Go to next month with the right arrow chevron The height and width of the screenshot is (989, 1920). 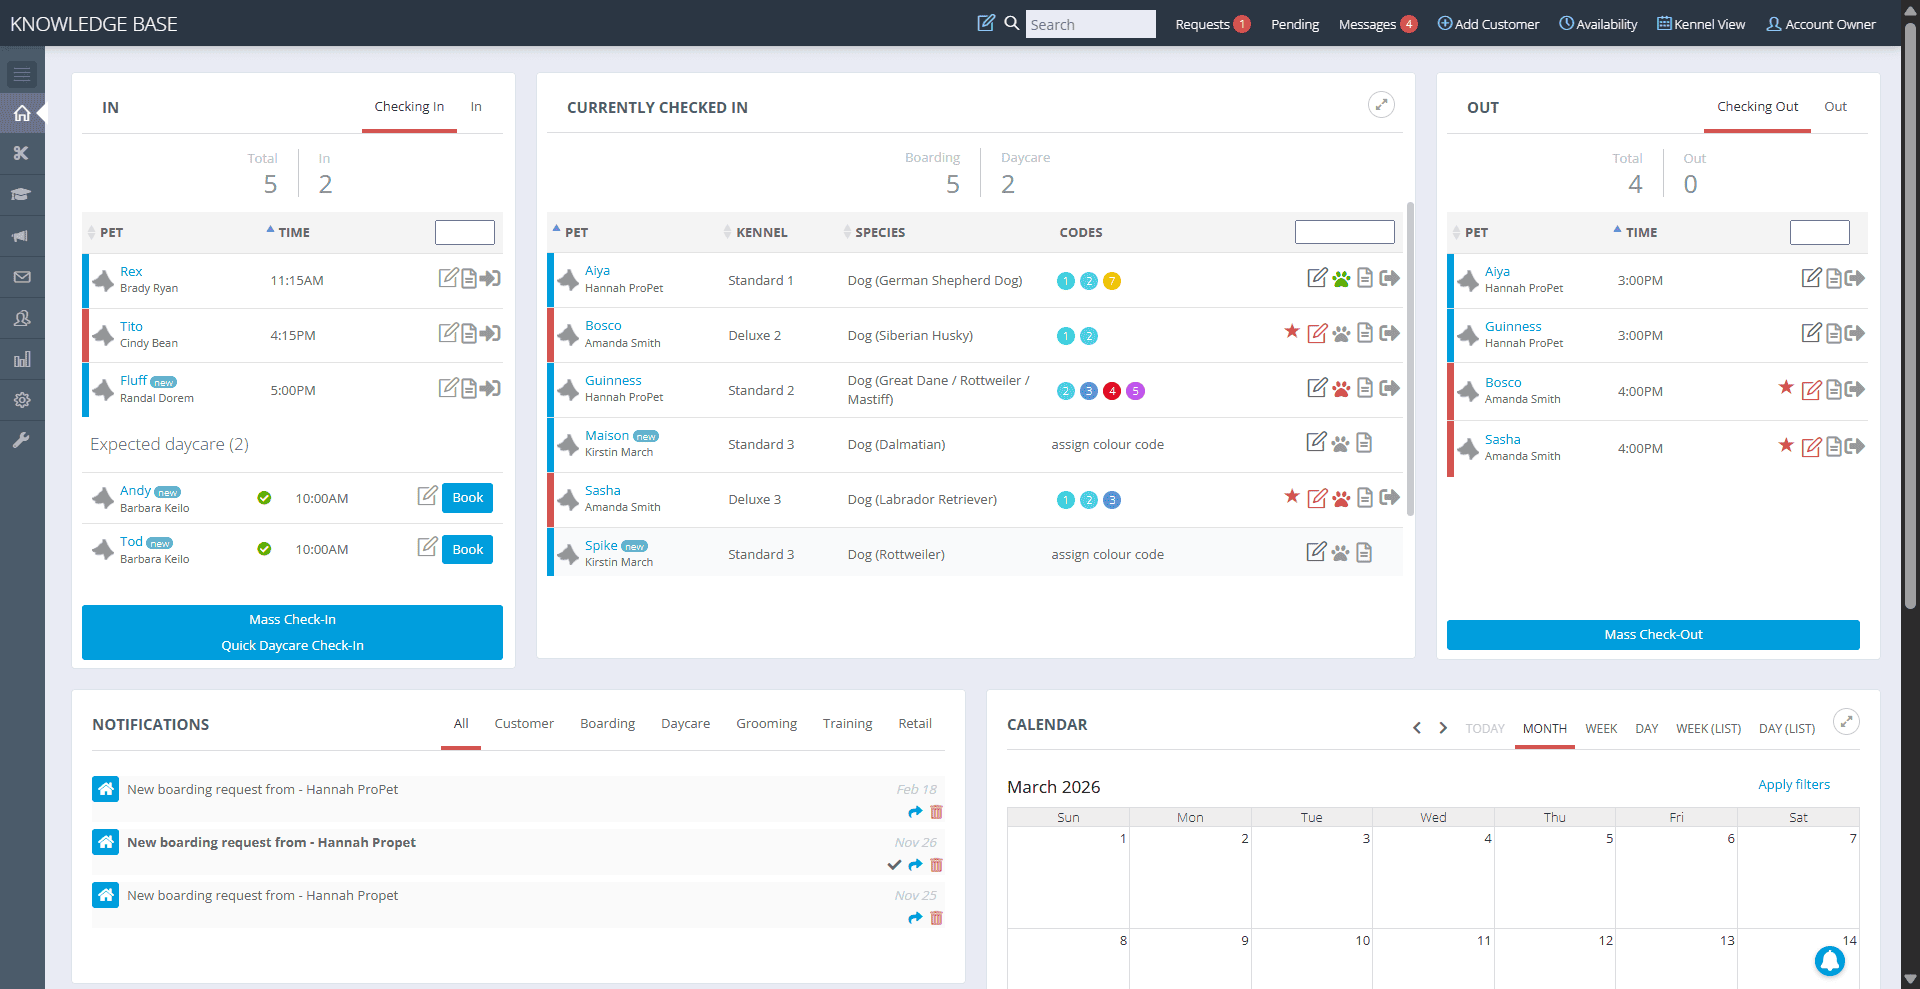1443,728
